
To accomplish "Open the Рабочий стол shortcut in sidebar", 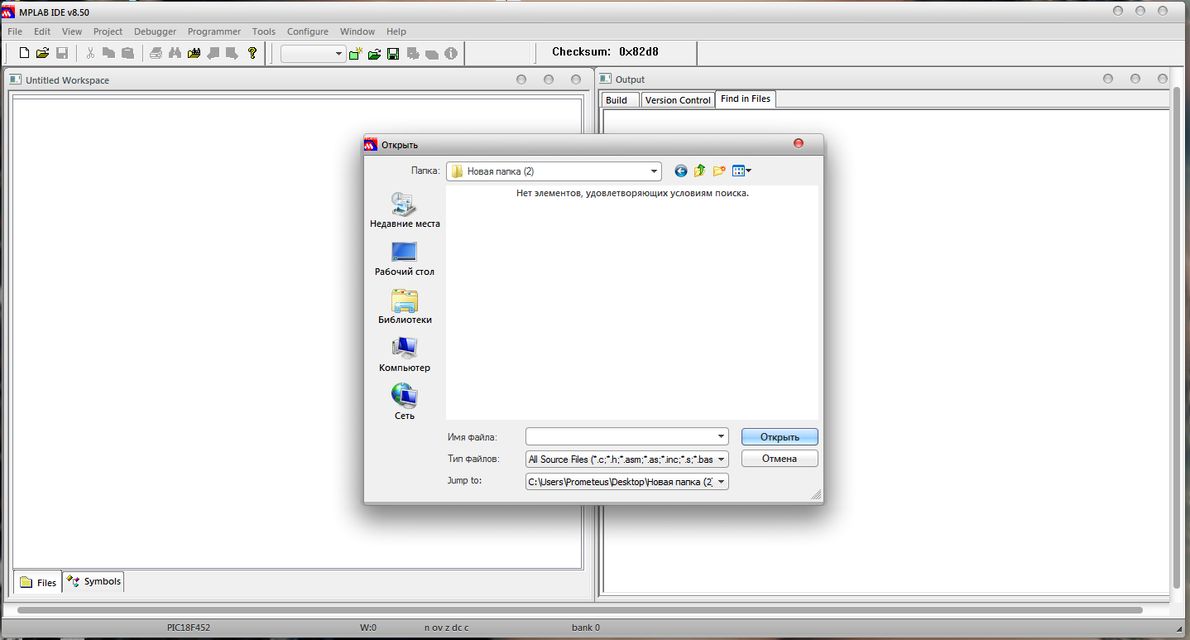I will pos(404,258).
